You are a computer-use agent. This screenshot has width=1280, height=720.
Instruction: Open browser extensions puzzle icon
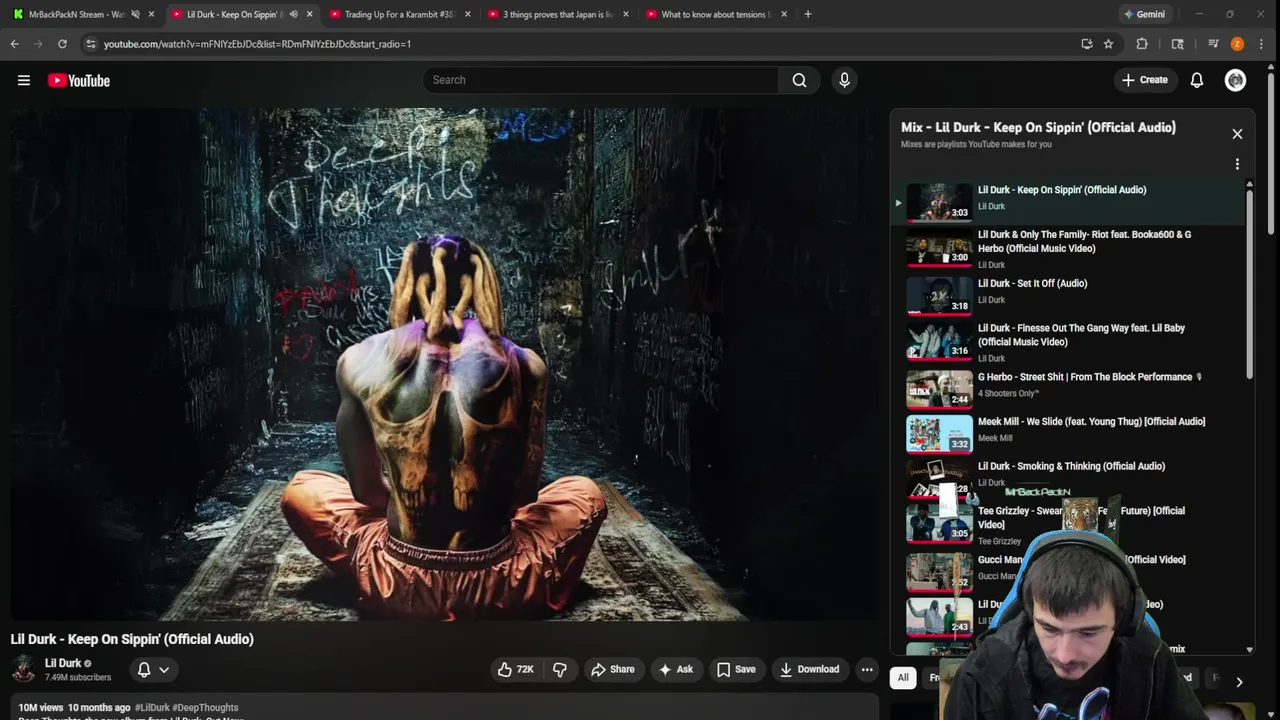tap(1142, 44)
